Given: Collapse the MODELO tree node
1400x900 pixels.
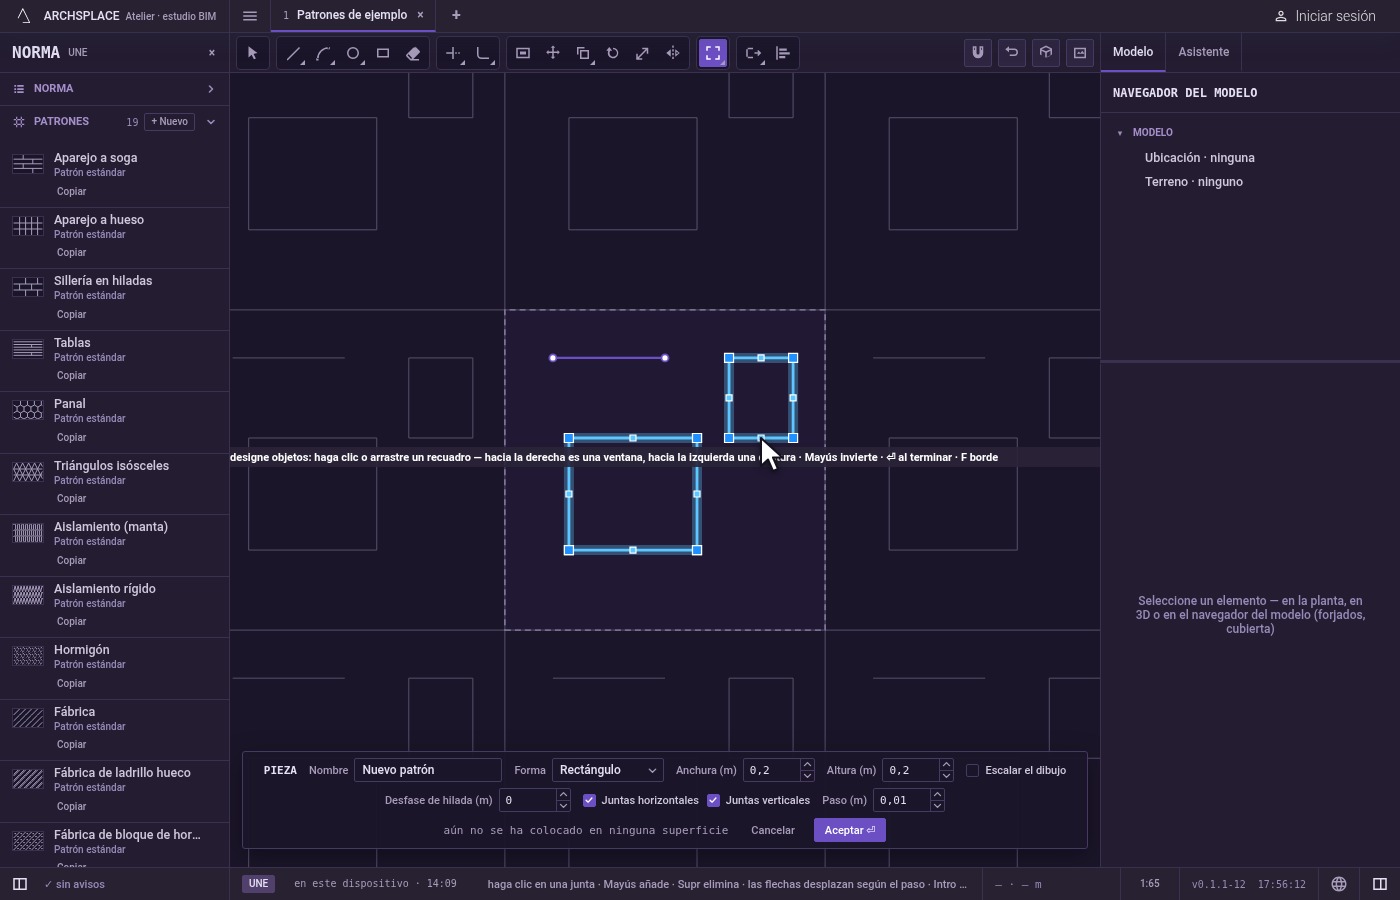Looking at the screenshot, I should coord(1120,133).
